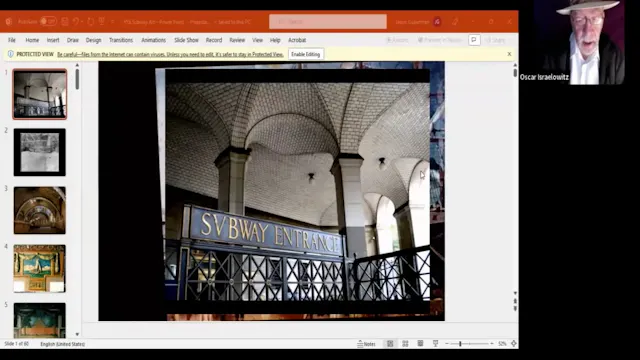Click the Save icon in title bar
Viewport: 640px width, 360px height.
(64, 21)
